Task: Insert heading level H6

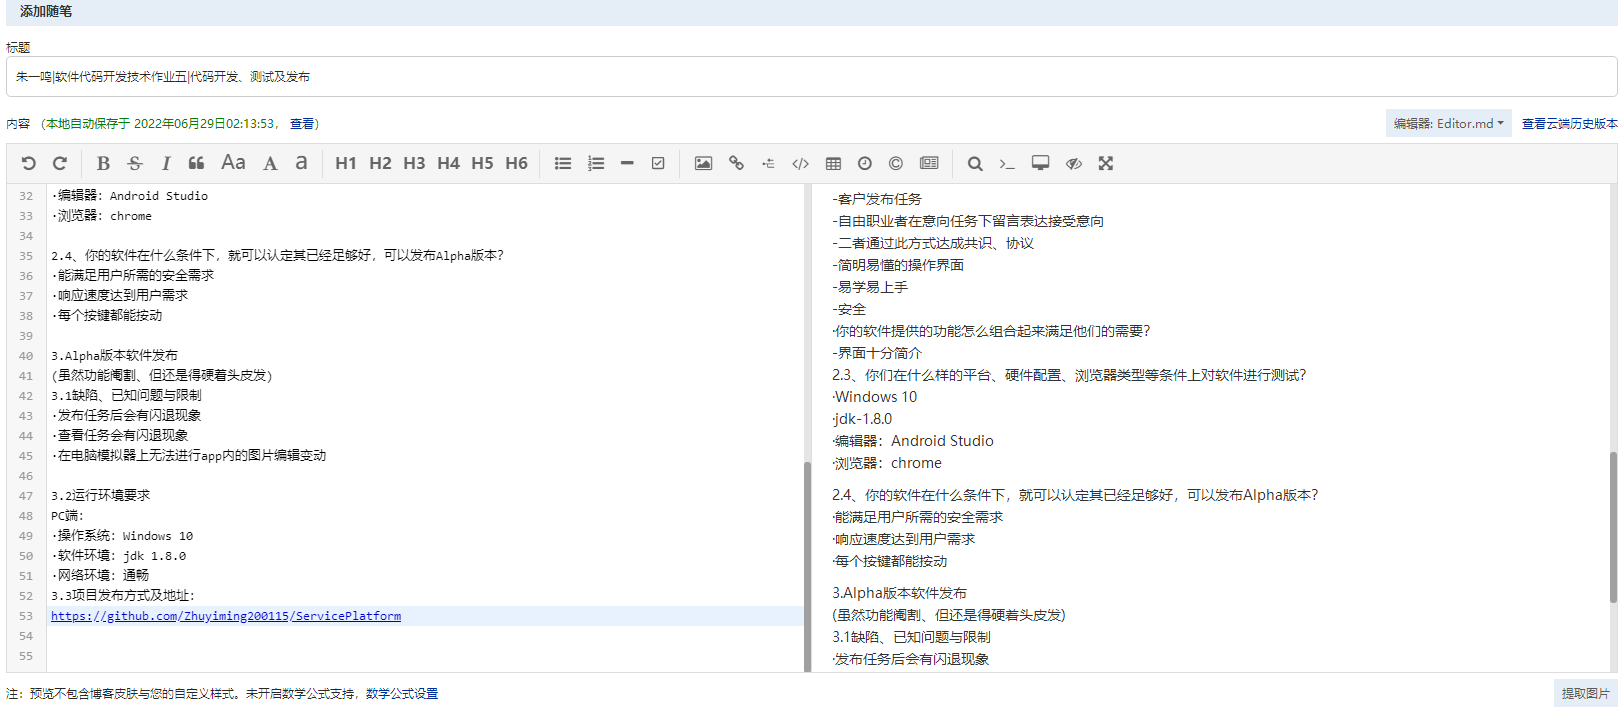Action: point(516,163)
